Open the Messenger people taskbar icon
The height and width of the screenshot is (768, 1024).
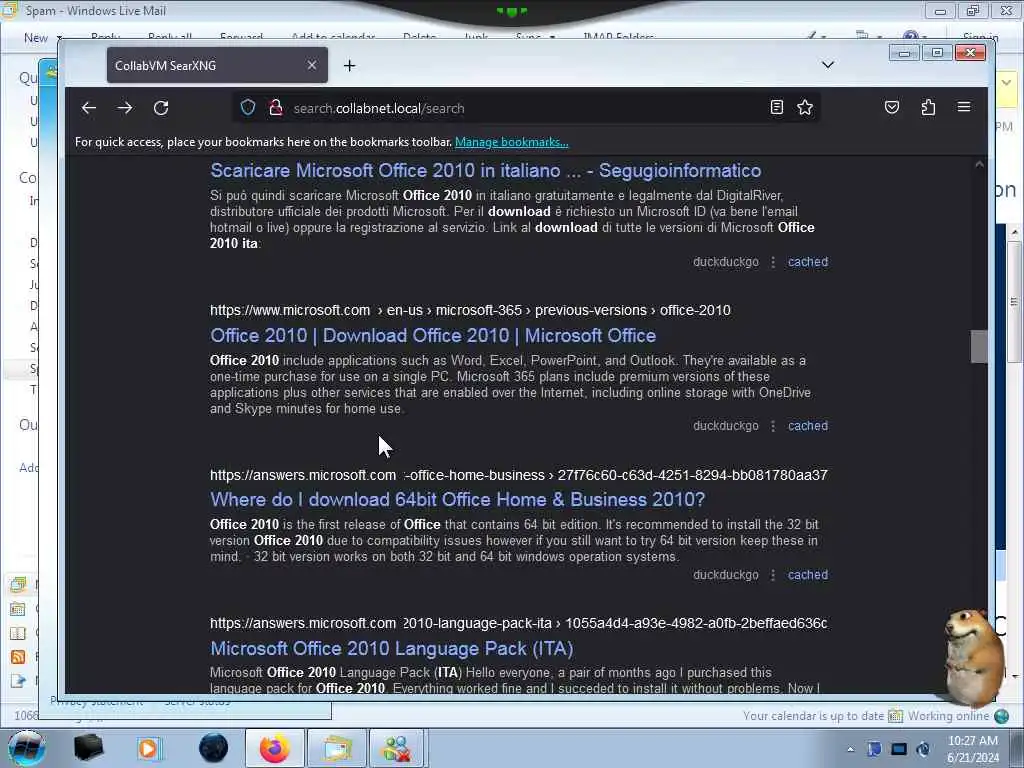(397, 748)
